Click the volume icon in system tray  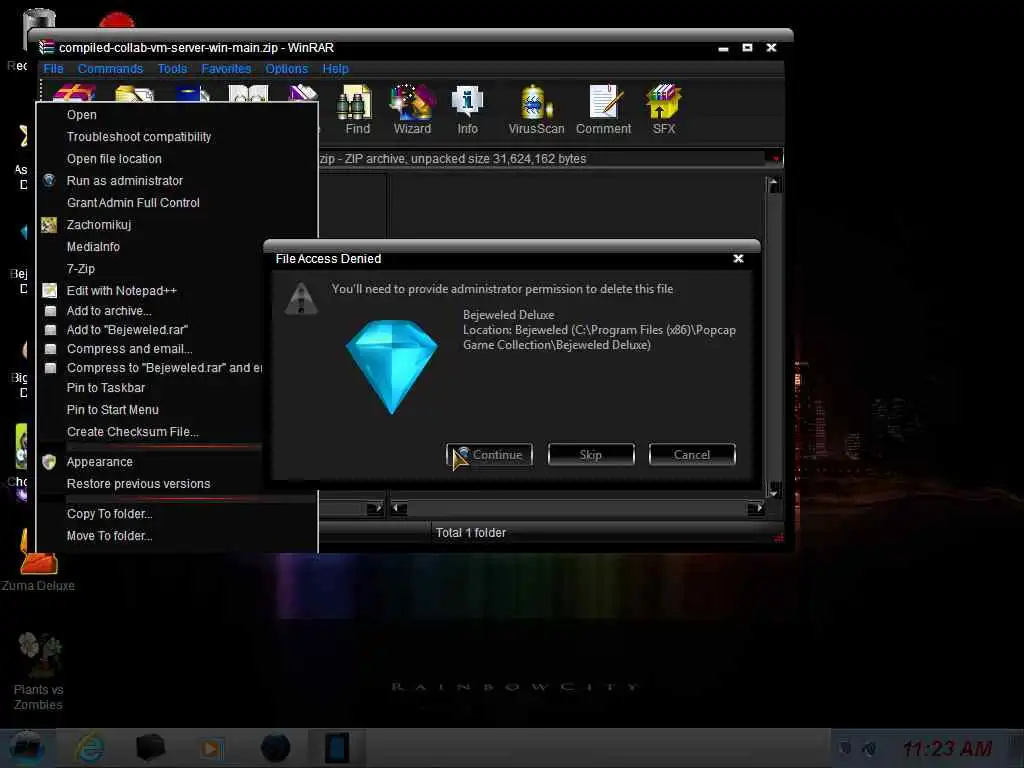pyautogui.click(x=869, y=748)
